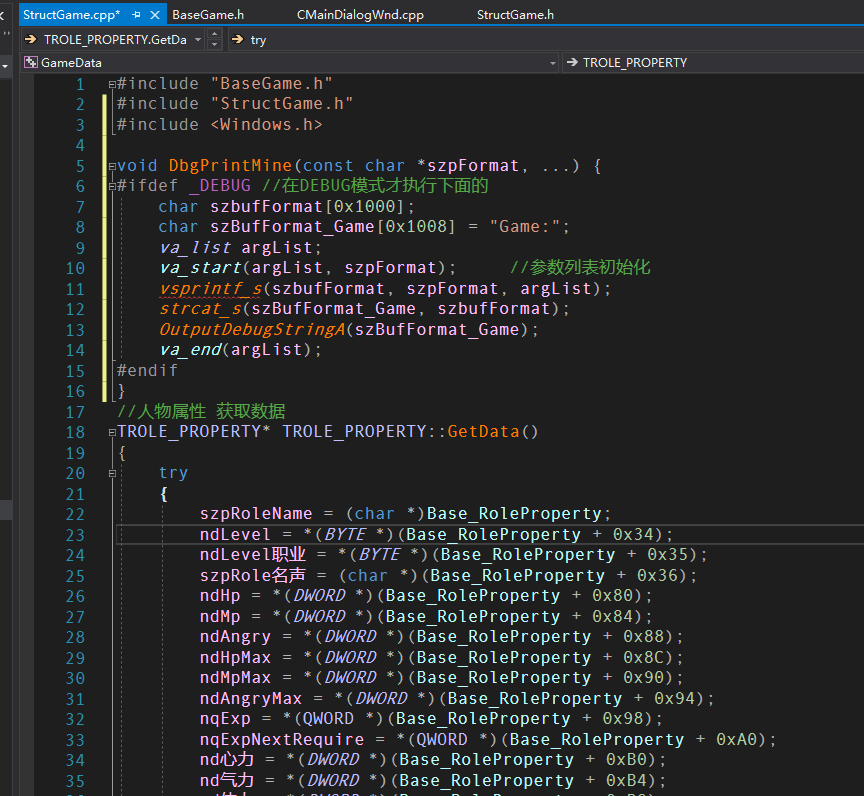
Task: Click the try navigation arrow icon
Action: pyautogui.click(x=237, y=39)
